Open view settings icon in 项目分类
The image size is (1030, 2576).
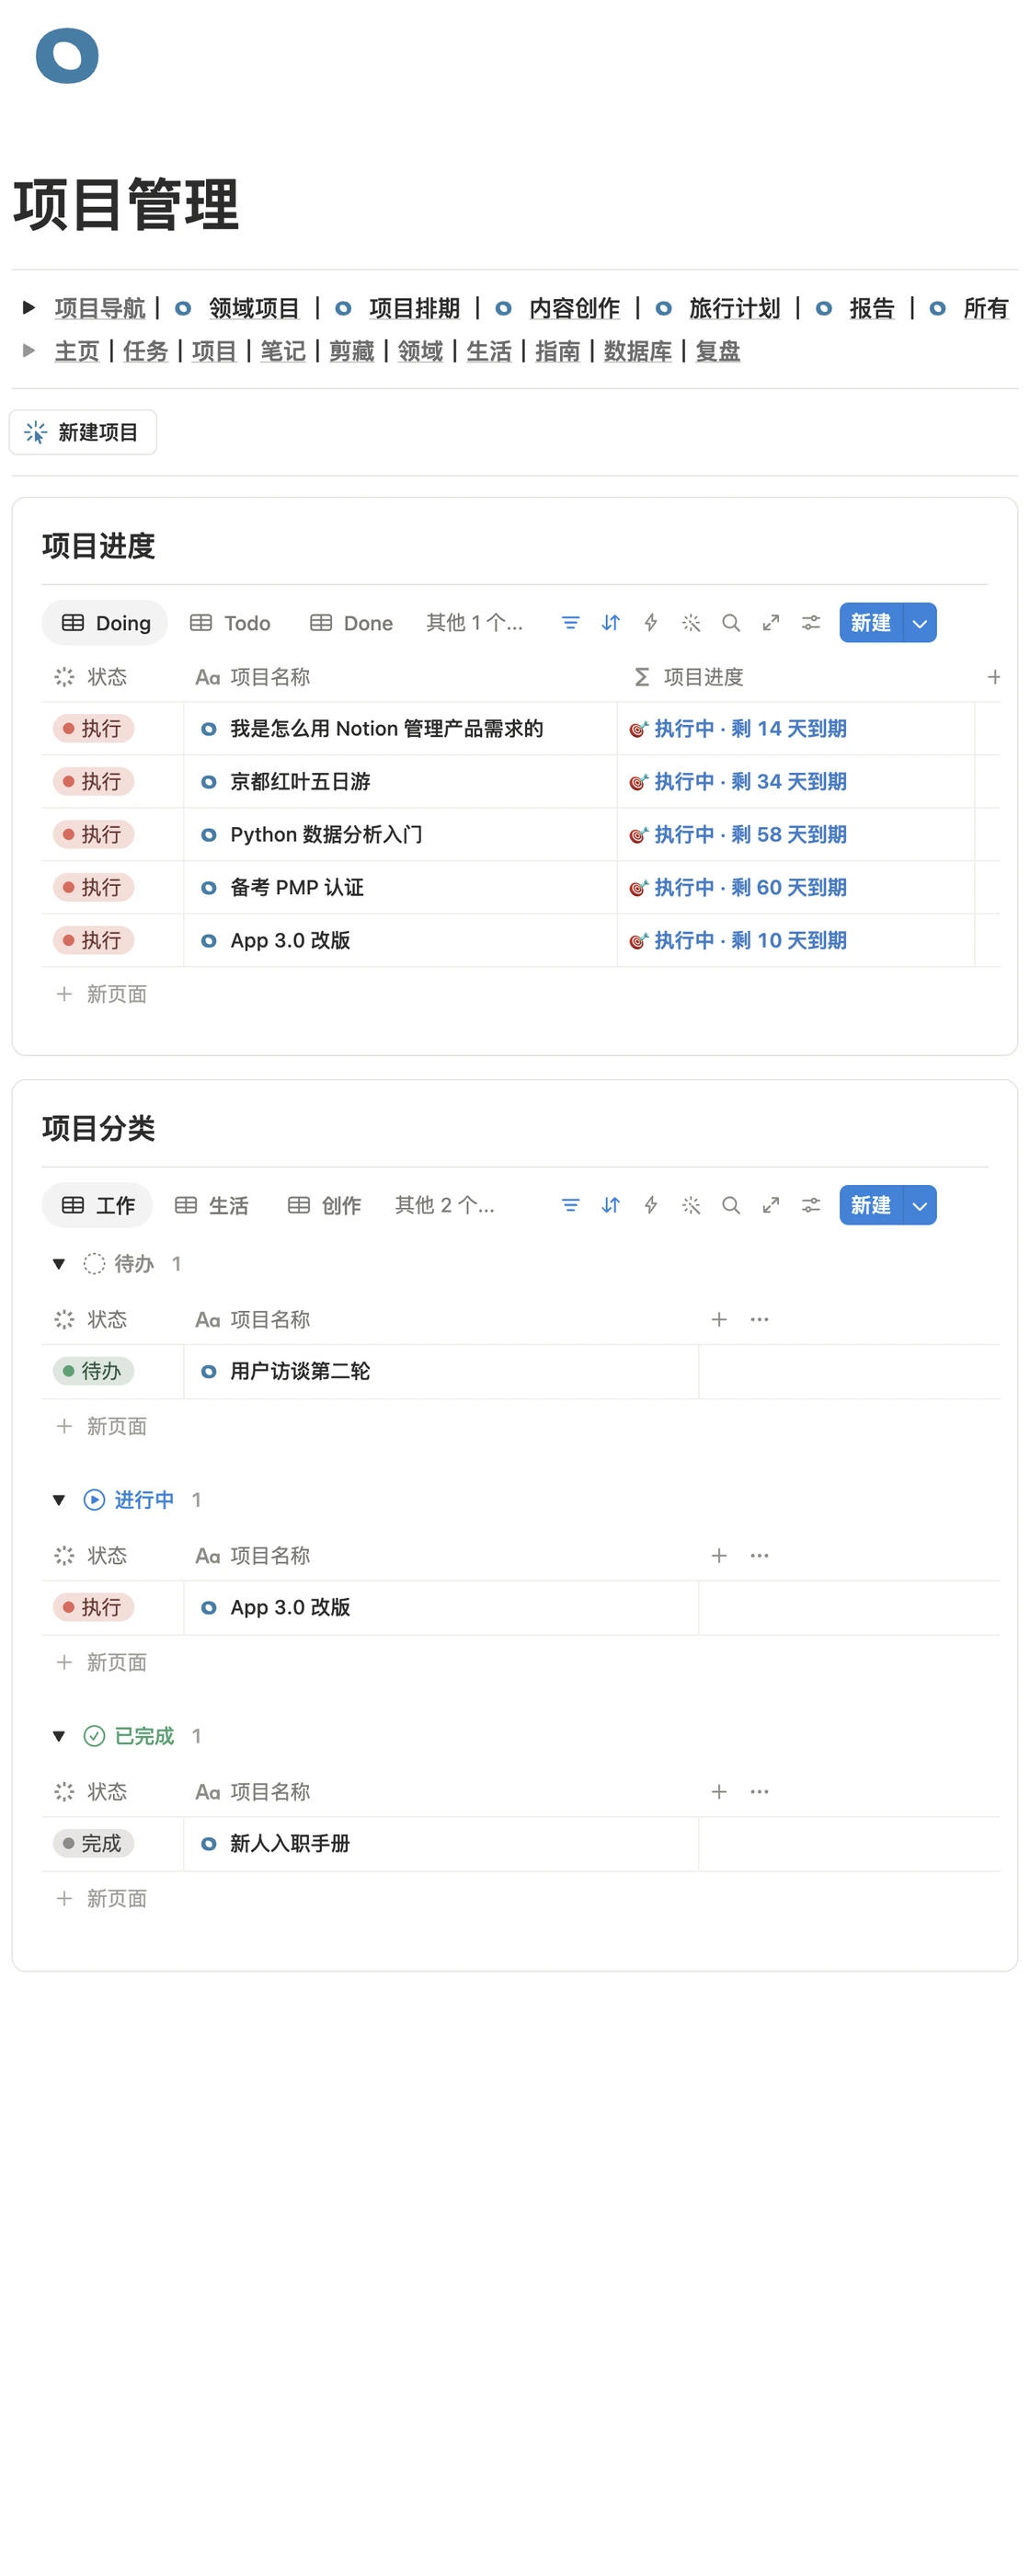(x=811, y=1205)
